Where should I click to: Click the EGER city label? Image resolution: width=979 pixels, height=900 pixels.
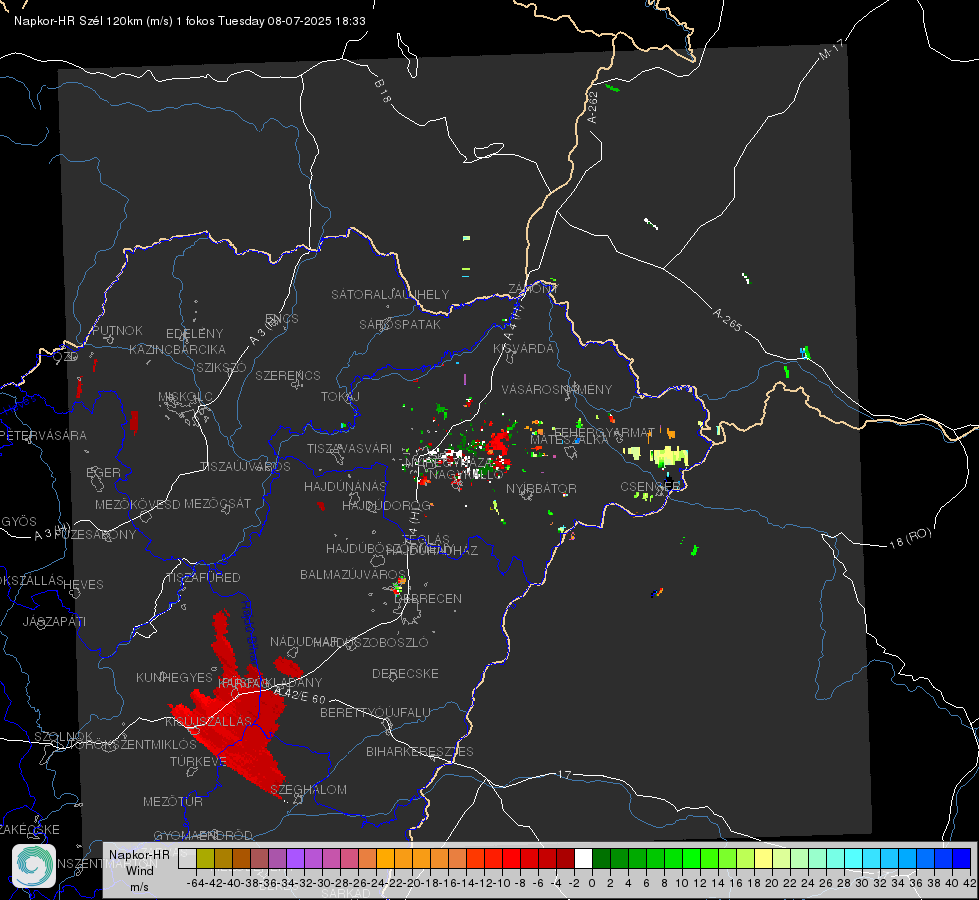[x=103, y=472]
